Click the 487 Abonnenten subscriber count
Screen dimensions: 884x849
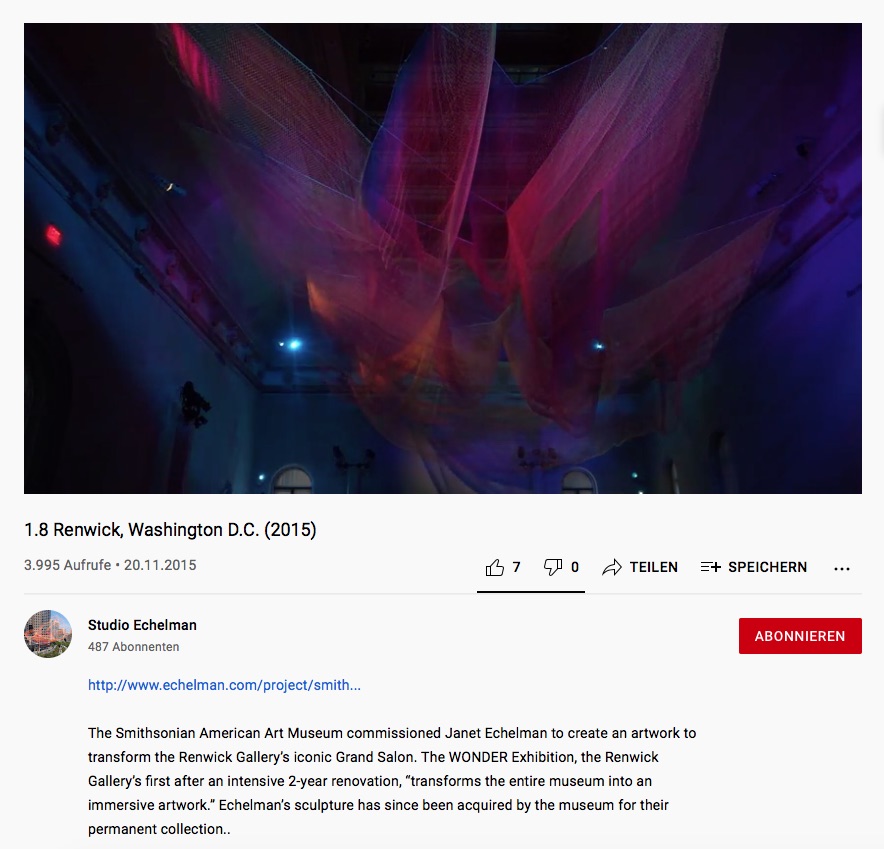134,647
